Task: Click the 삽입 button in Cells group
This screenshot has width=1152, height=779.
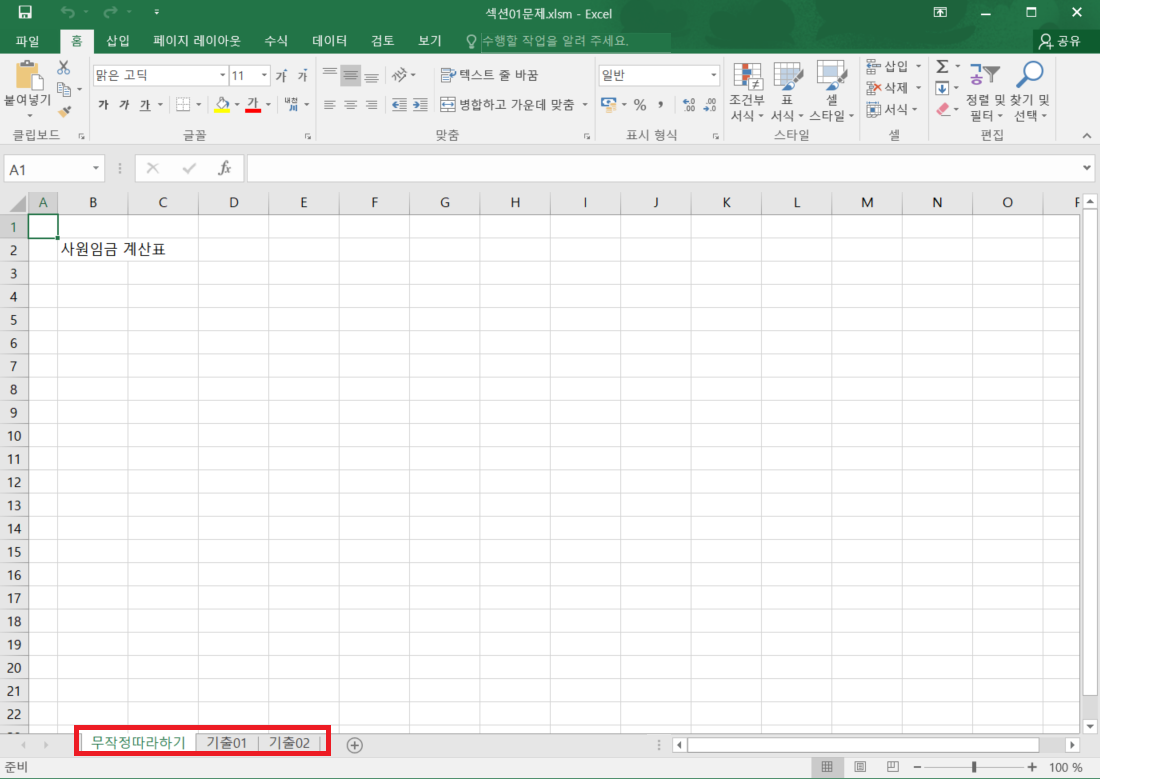Action: tap(888, 67)
